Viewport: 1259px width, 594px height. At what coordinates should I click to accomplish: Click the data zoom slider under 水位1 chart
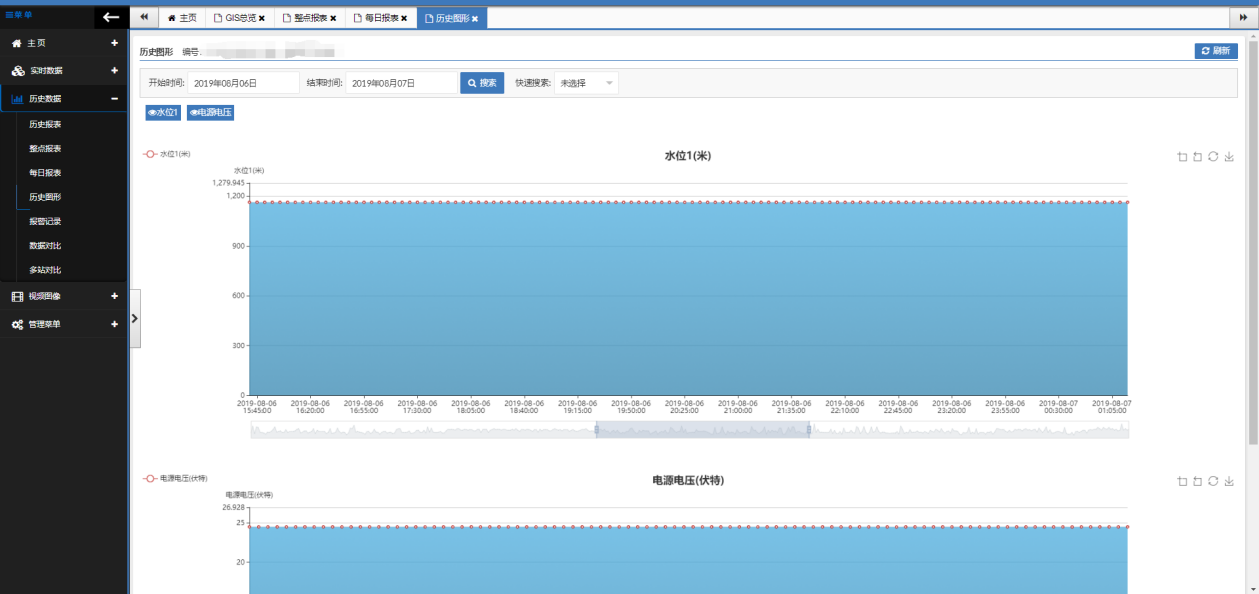702,430
